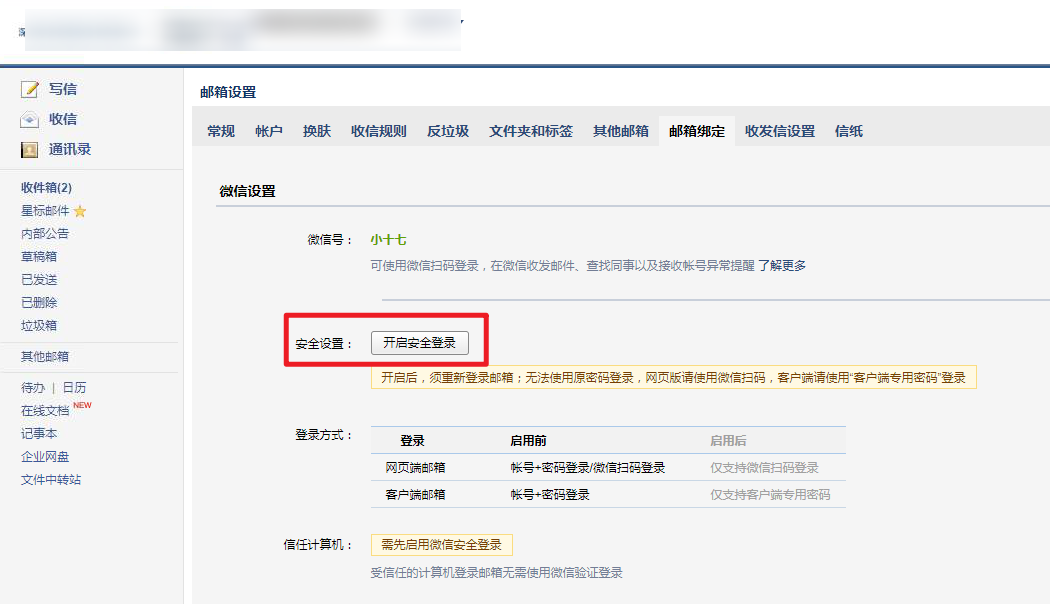Click the 启用后 column header

click(728, 441)
